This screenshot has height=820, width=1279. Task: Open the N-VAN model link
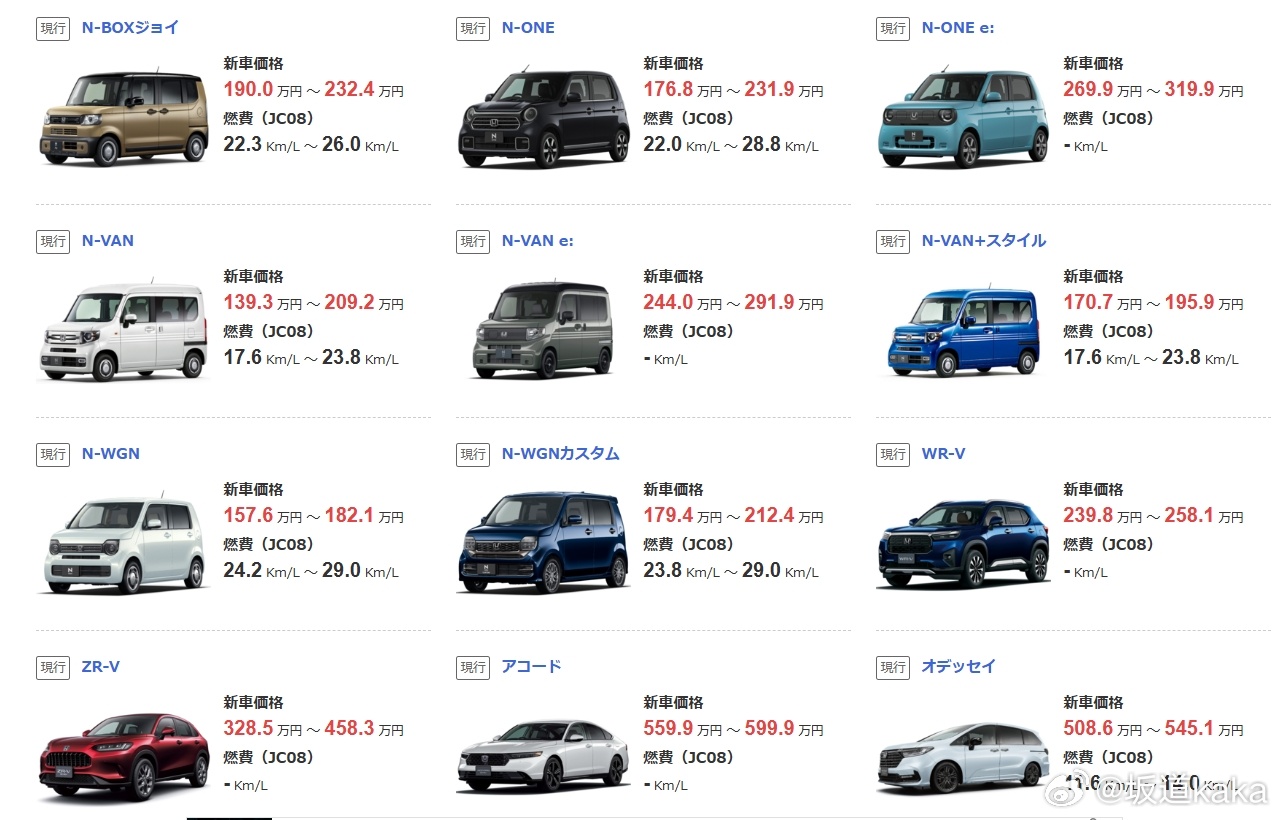tap(107, 241)
